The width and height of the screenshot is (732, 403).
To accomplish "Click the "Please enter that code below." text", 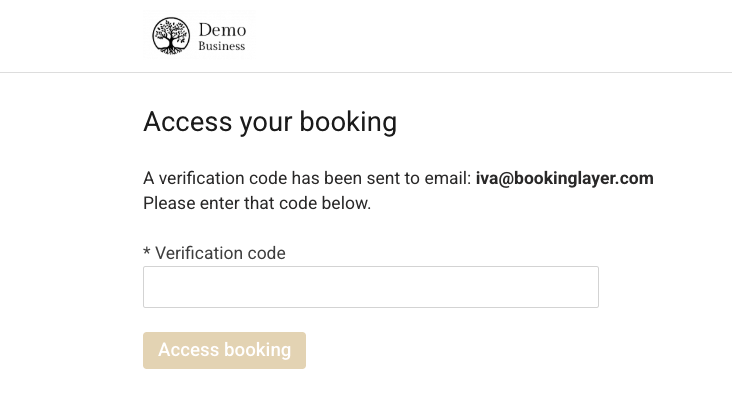I will point(257,203).
